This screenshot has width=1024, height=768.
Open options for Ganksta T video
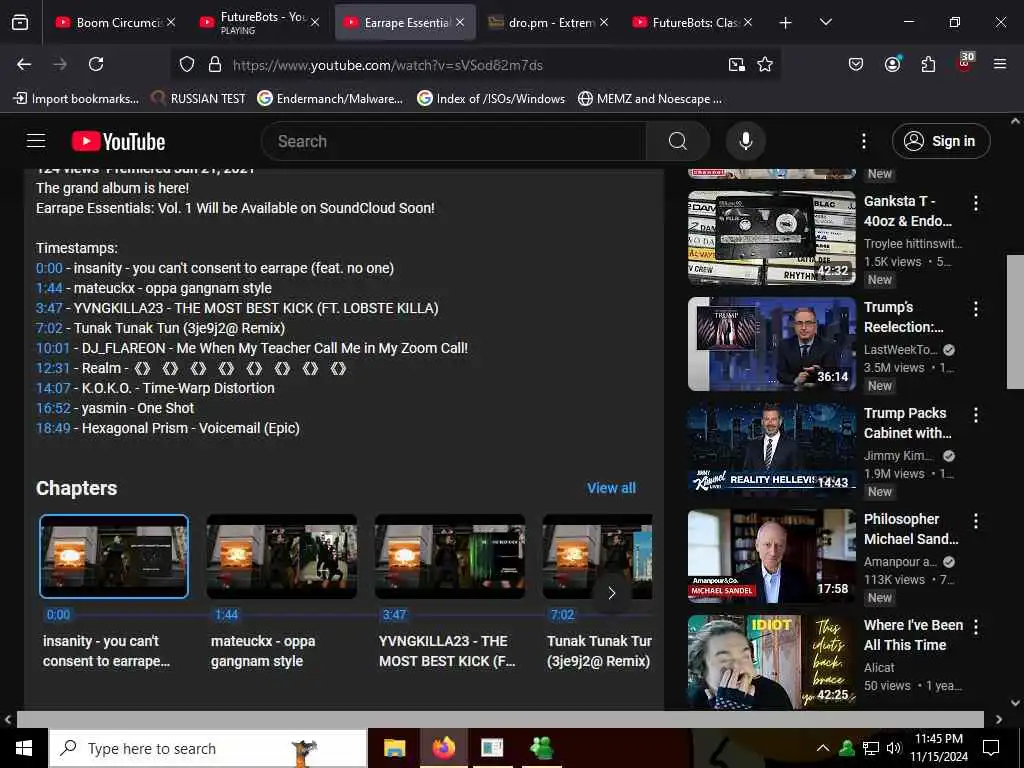pos(976,202)
